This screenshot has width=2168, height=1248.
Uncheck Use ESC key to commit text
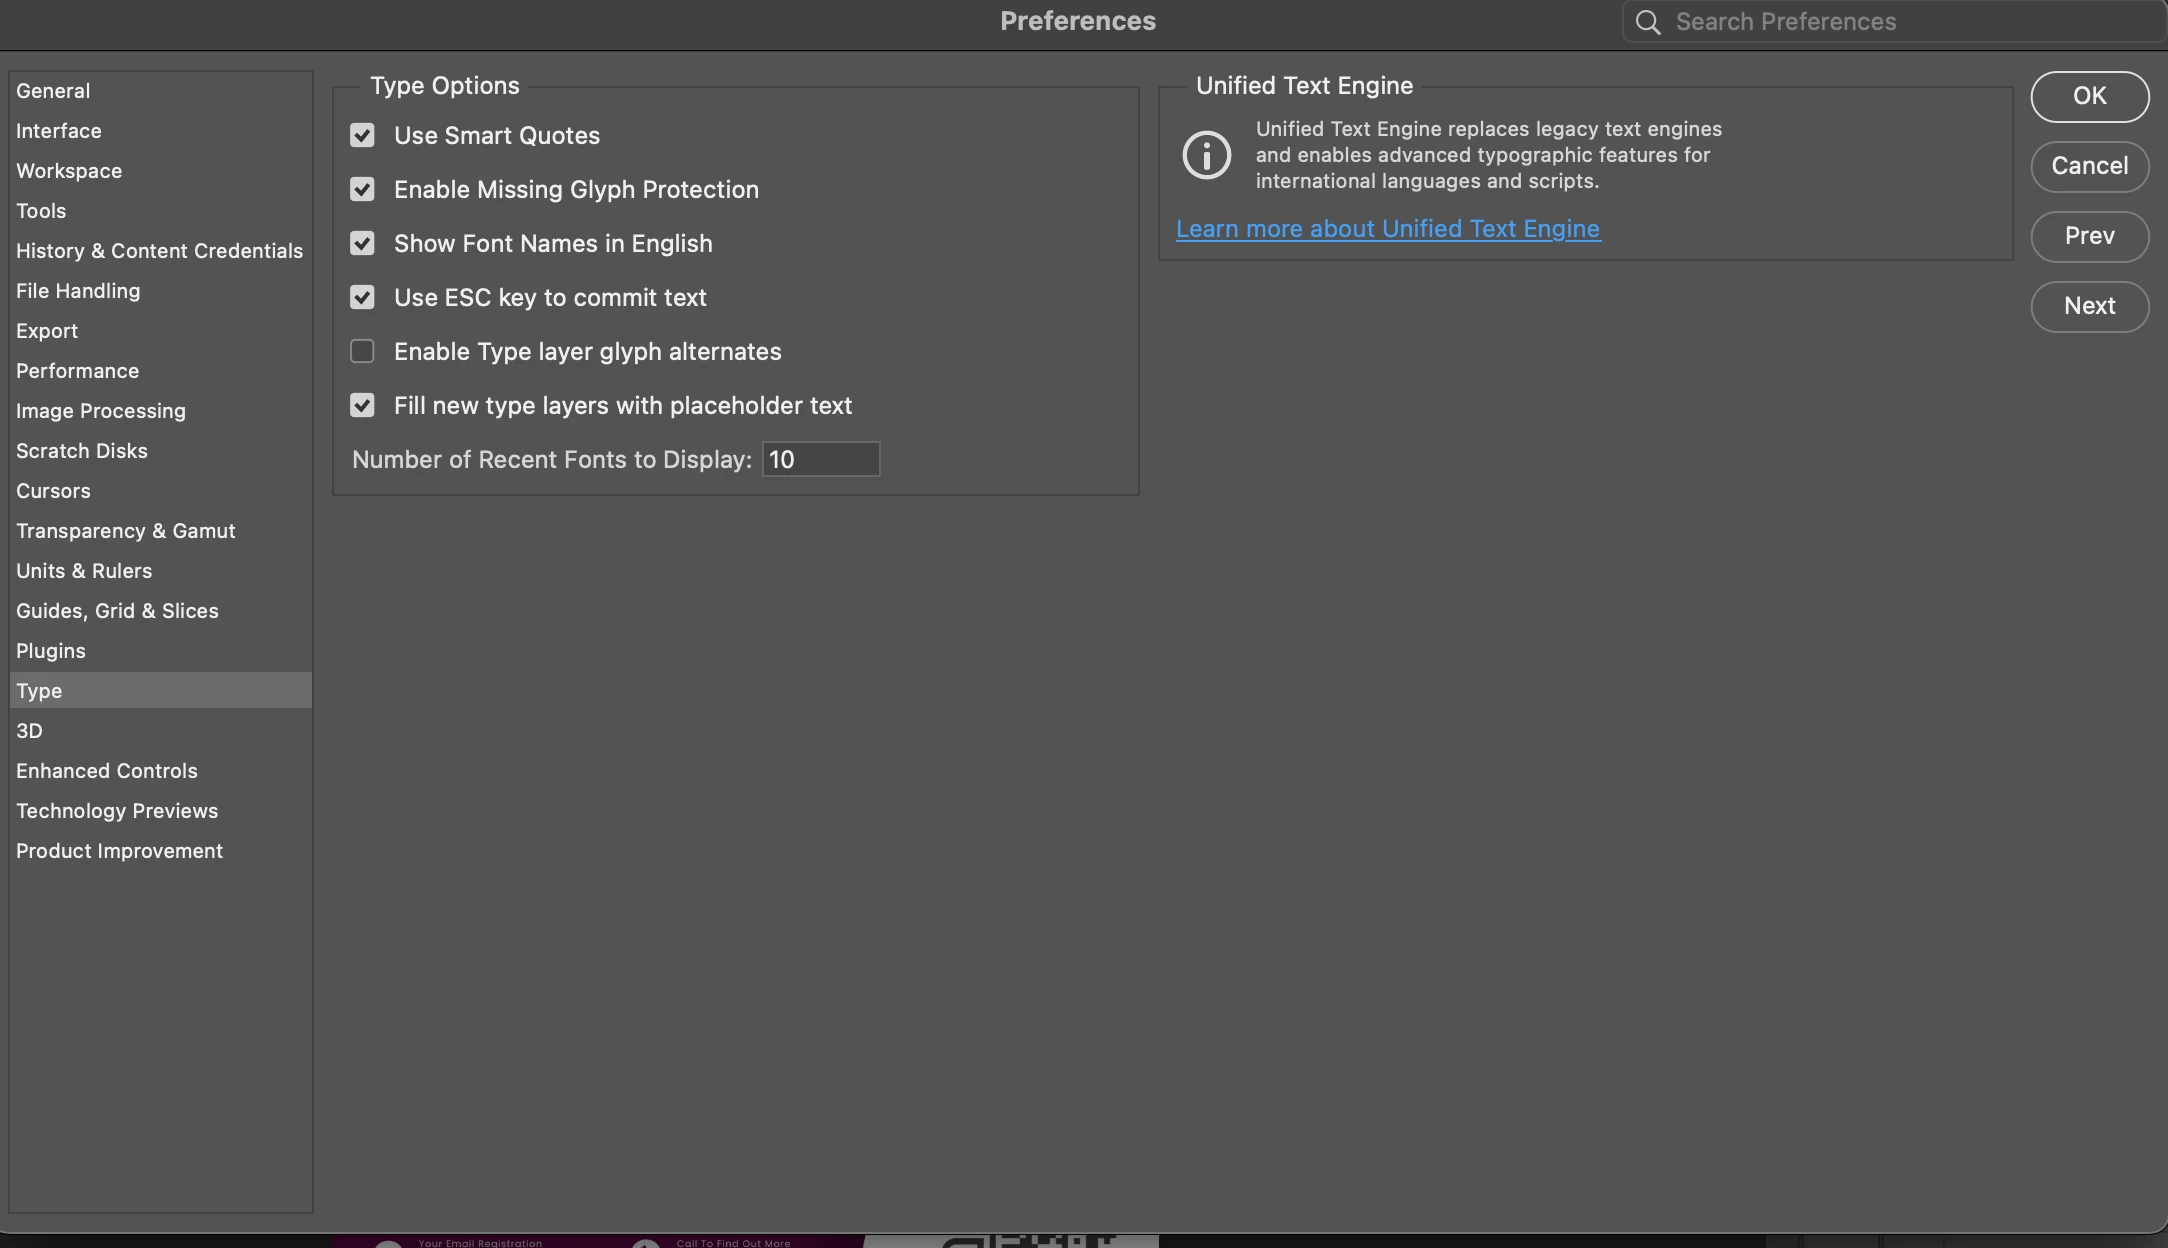point(362,297)
